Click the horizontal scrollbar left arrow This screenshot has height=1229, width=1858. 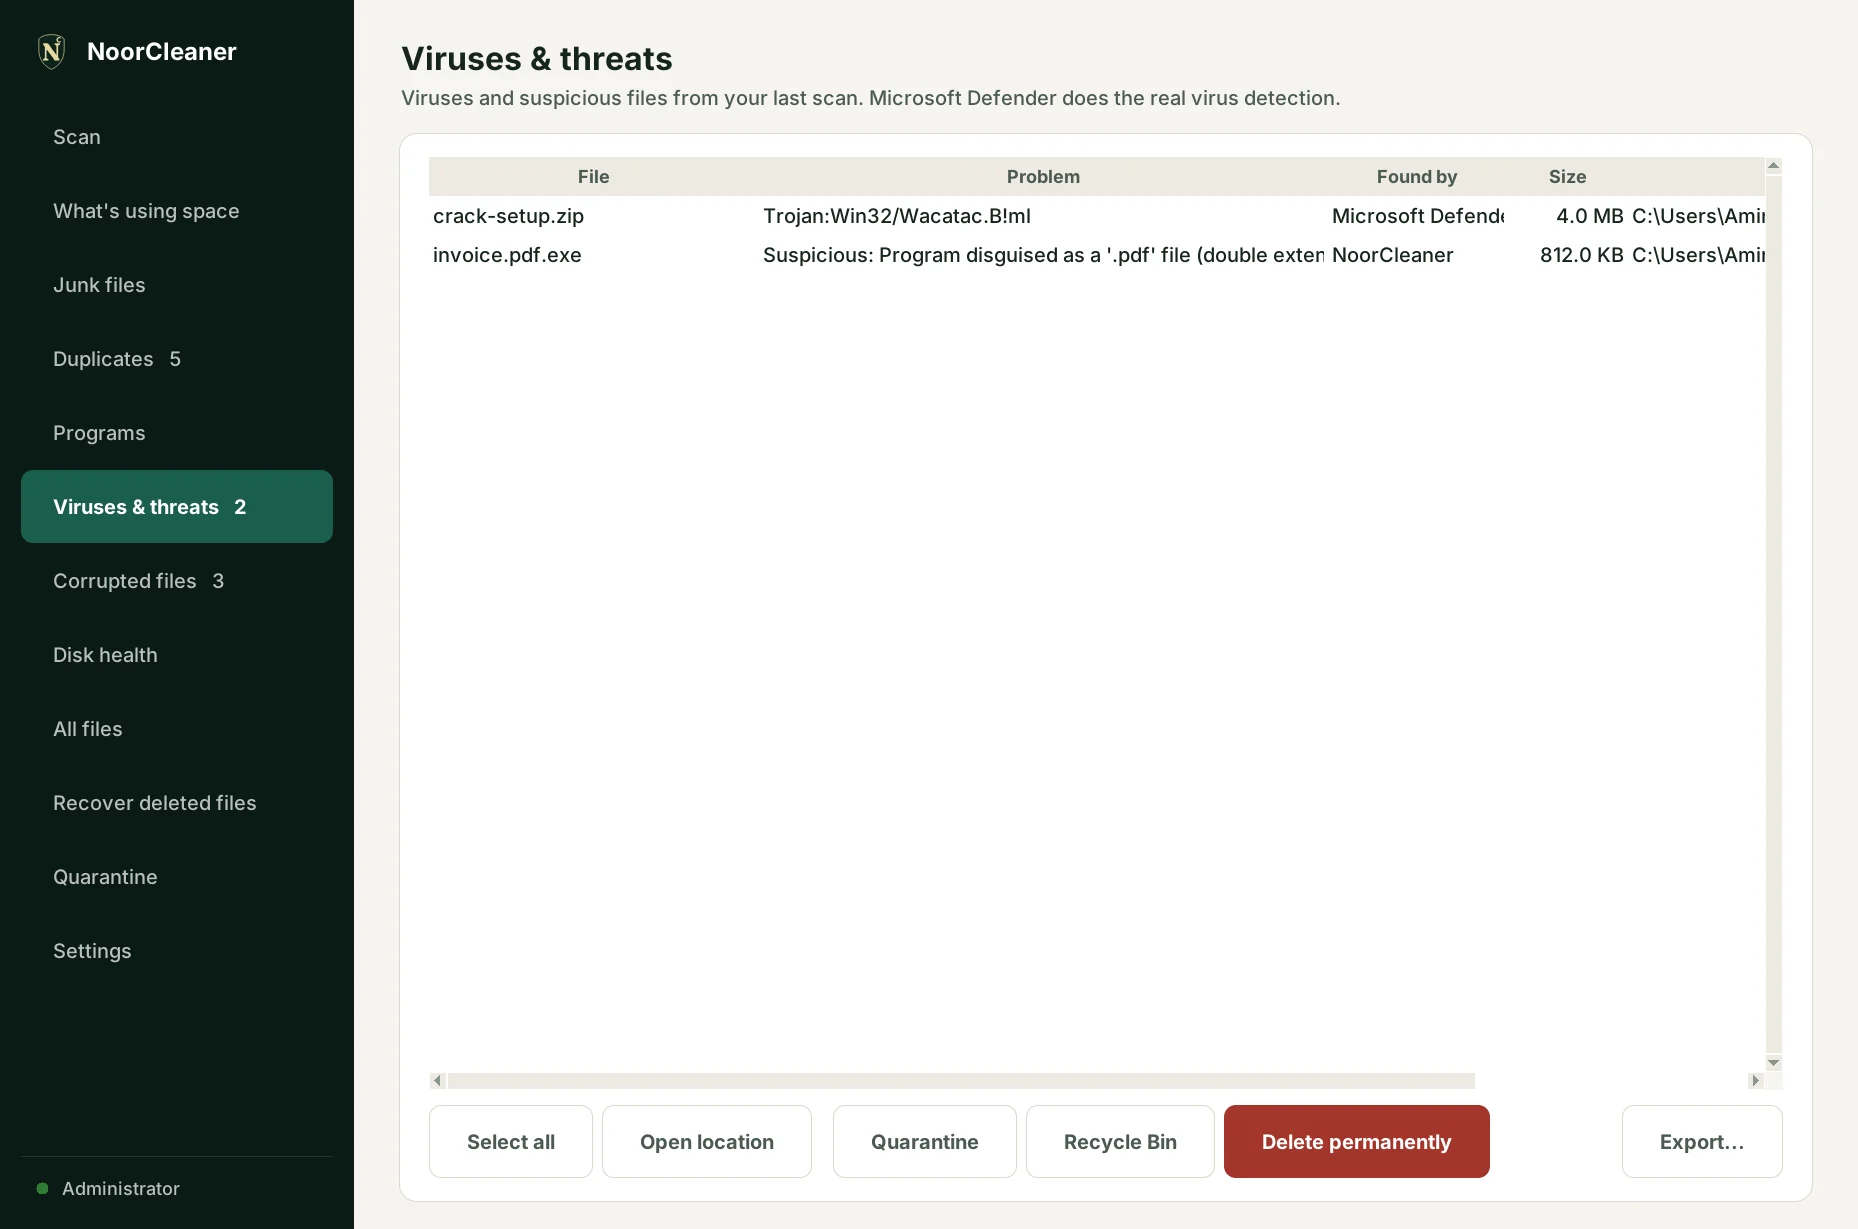pyautogui.click(x=437, y=1081)
